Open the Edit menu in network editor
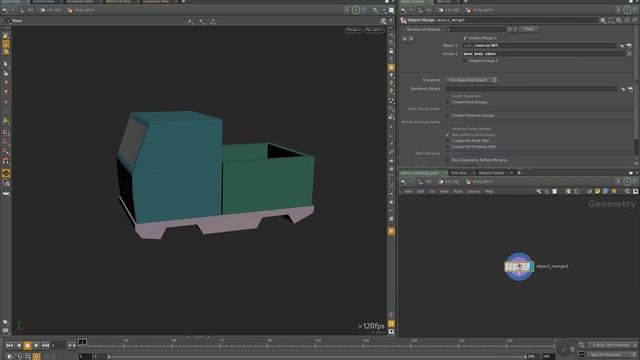This screenshot has width=640, height=360. [420, 191]
